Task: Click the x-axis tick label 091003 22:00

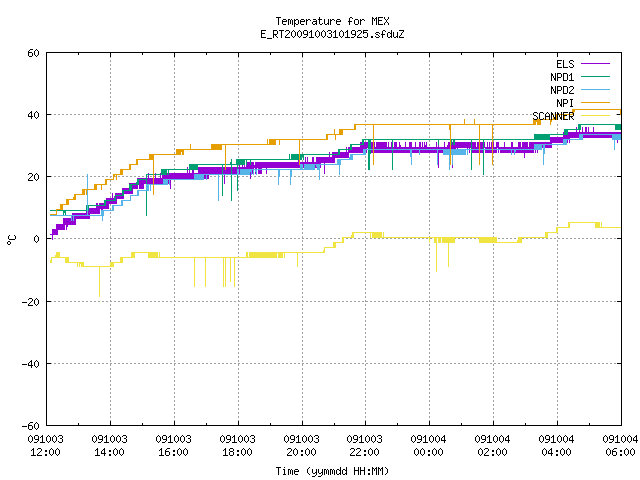Action: coord(364,446)
